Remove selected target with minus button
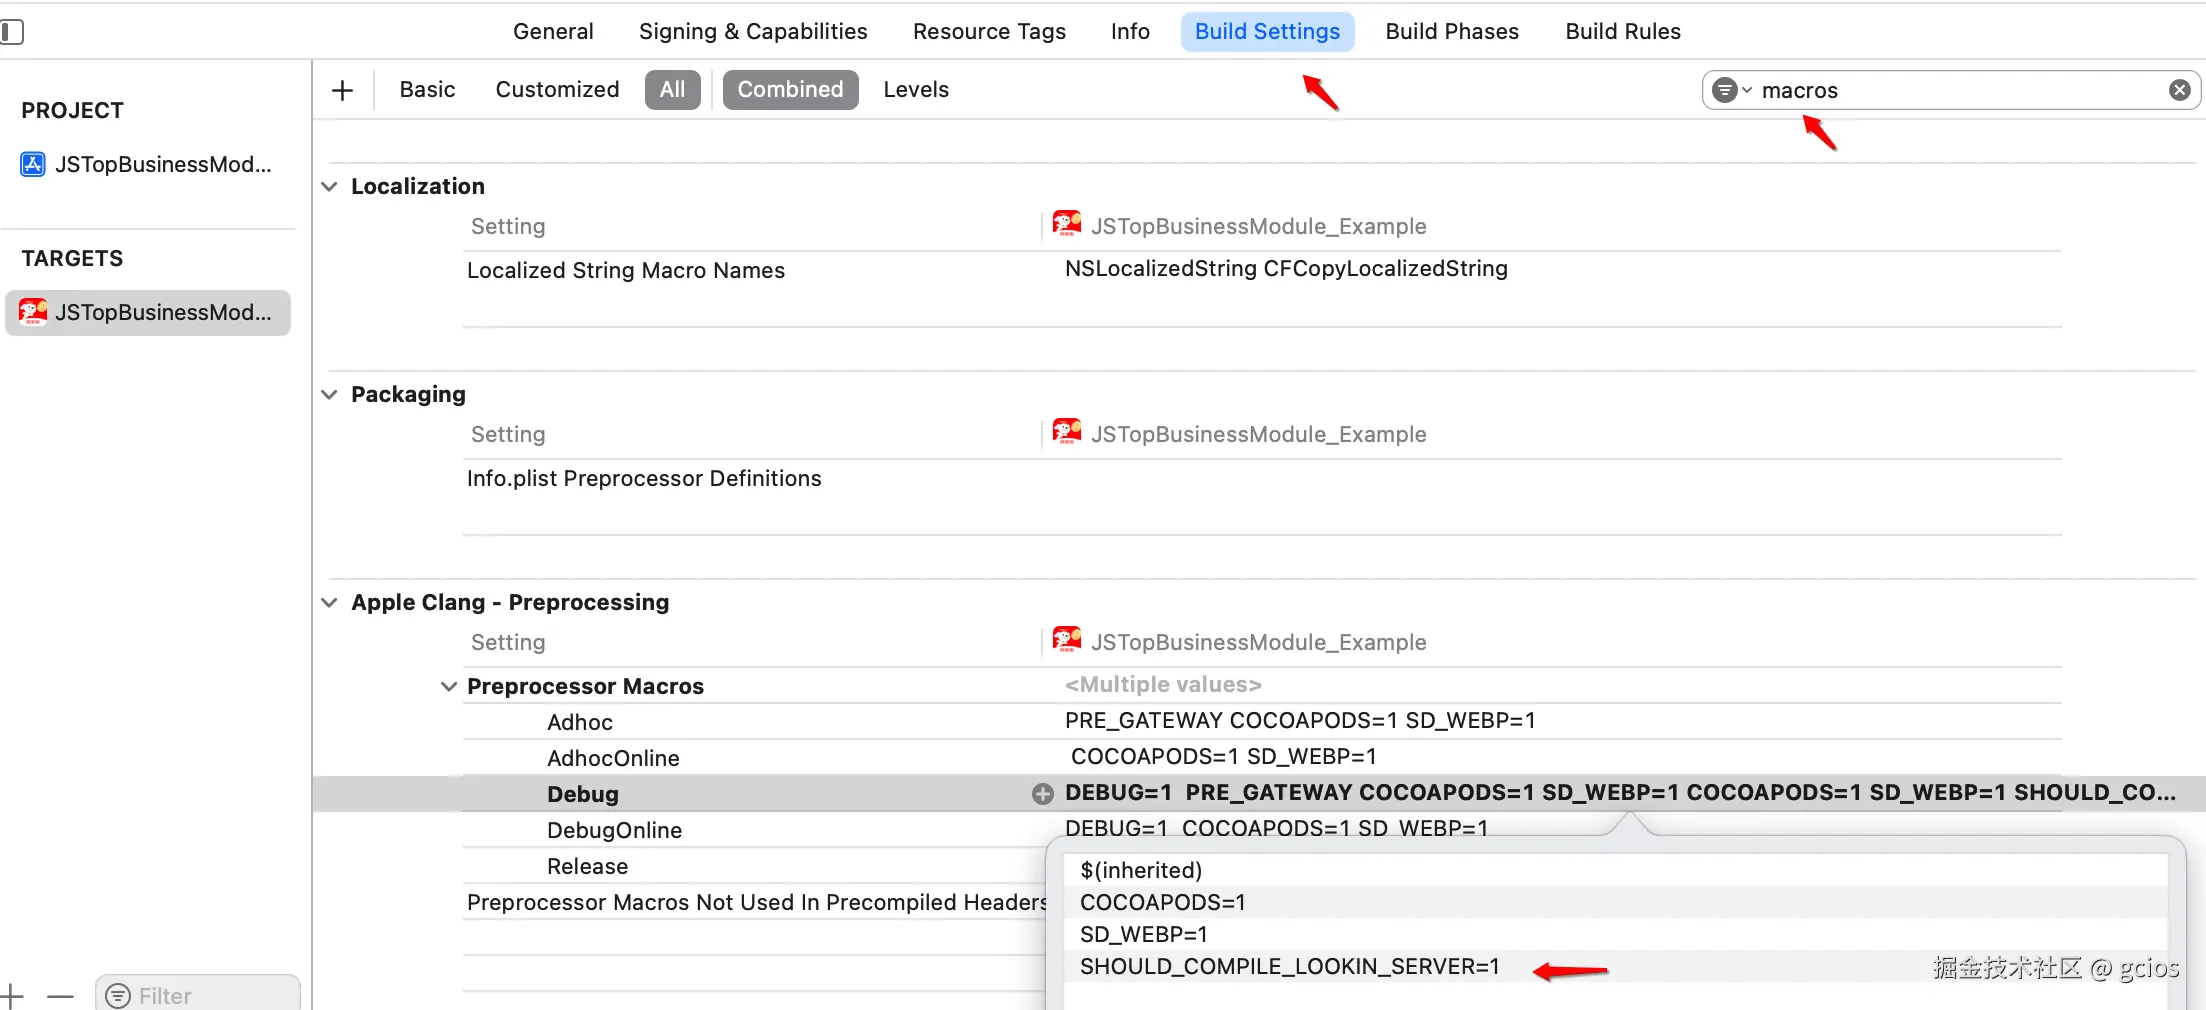 (x=60, y=996)
